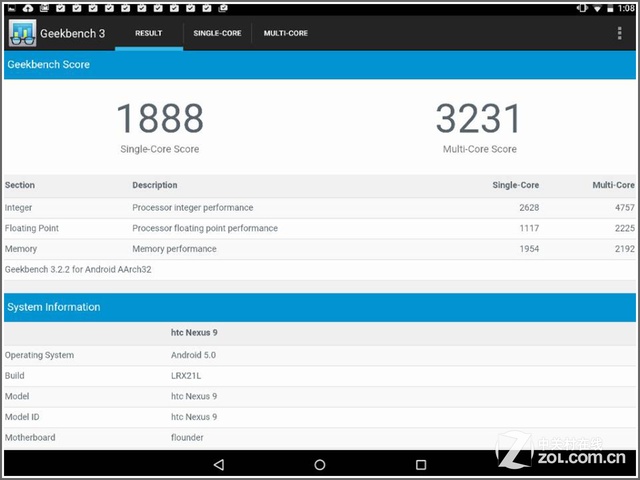Tap the Single-Core Score label

(160, 149)
